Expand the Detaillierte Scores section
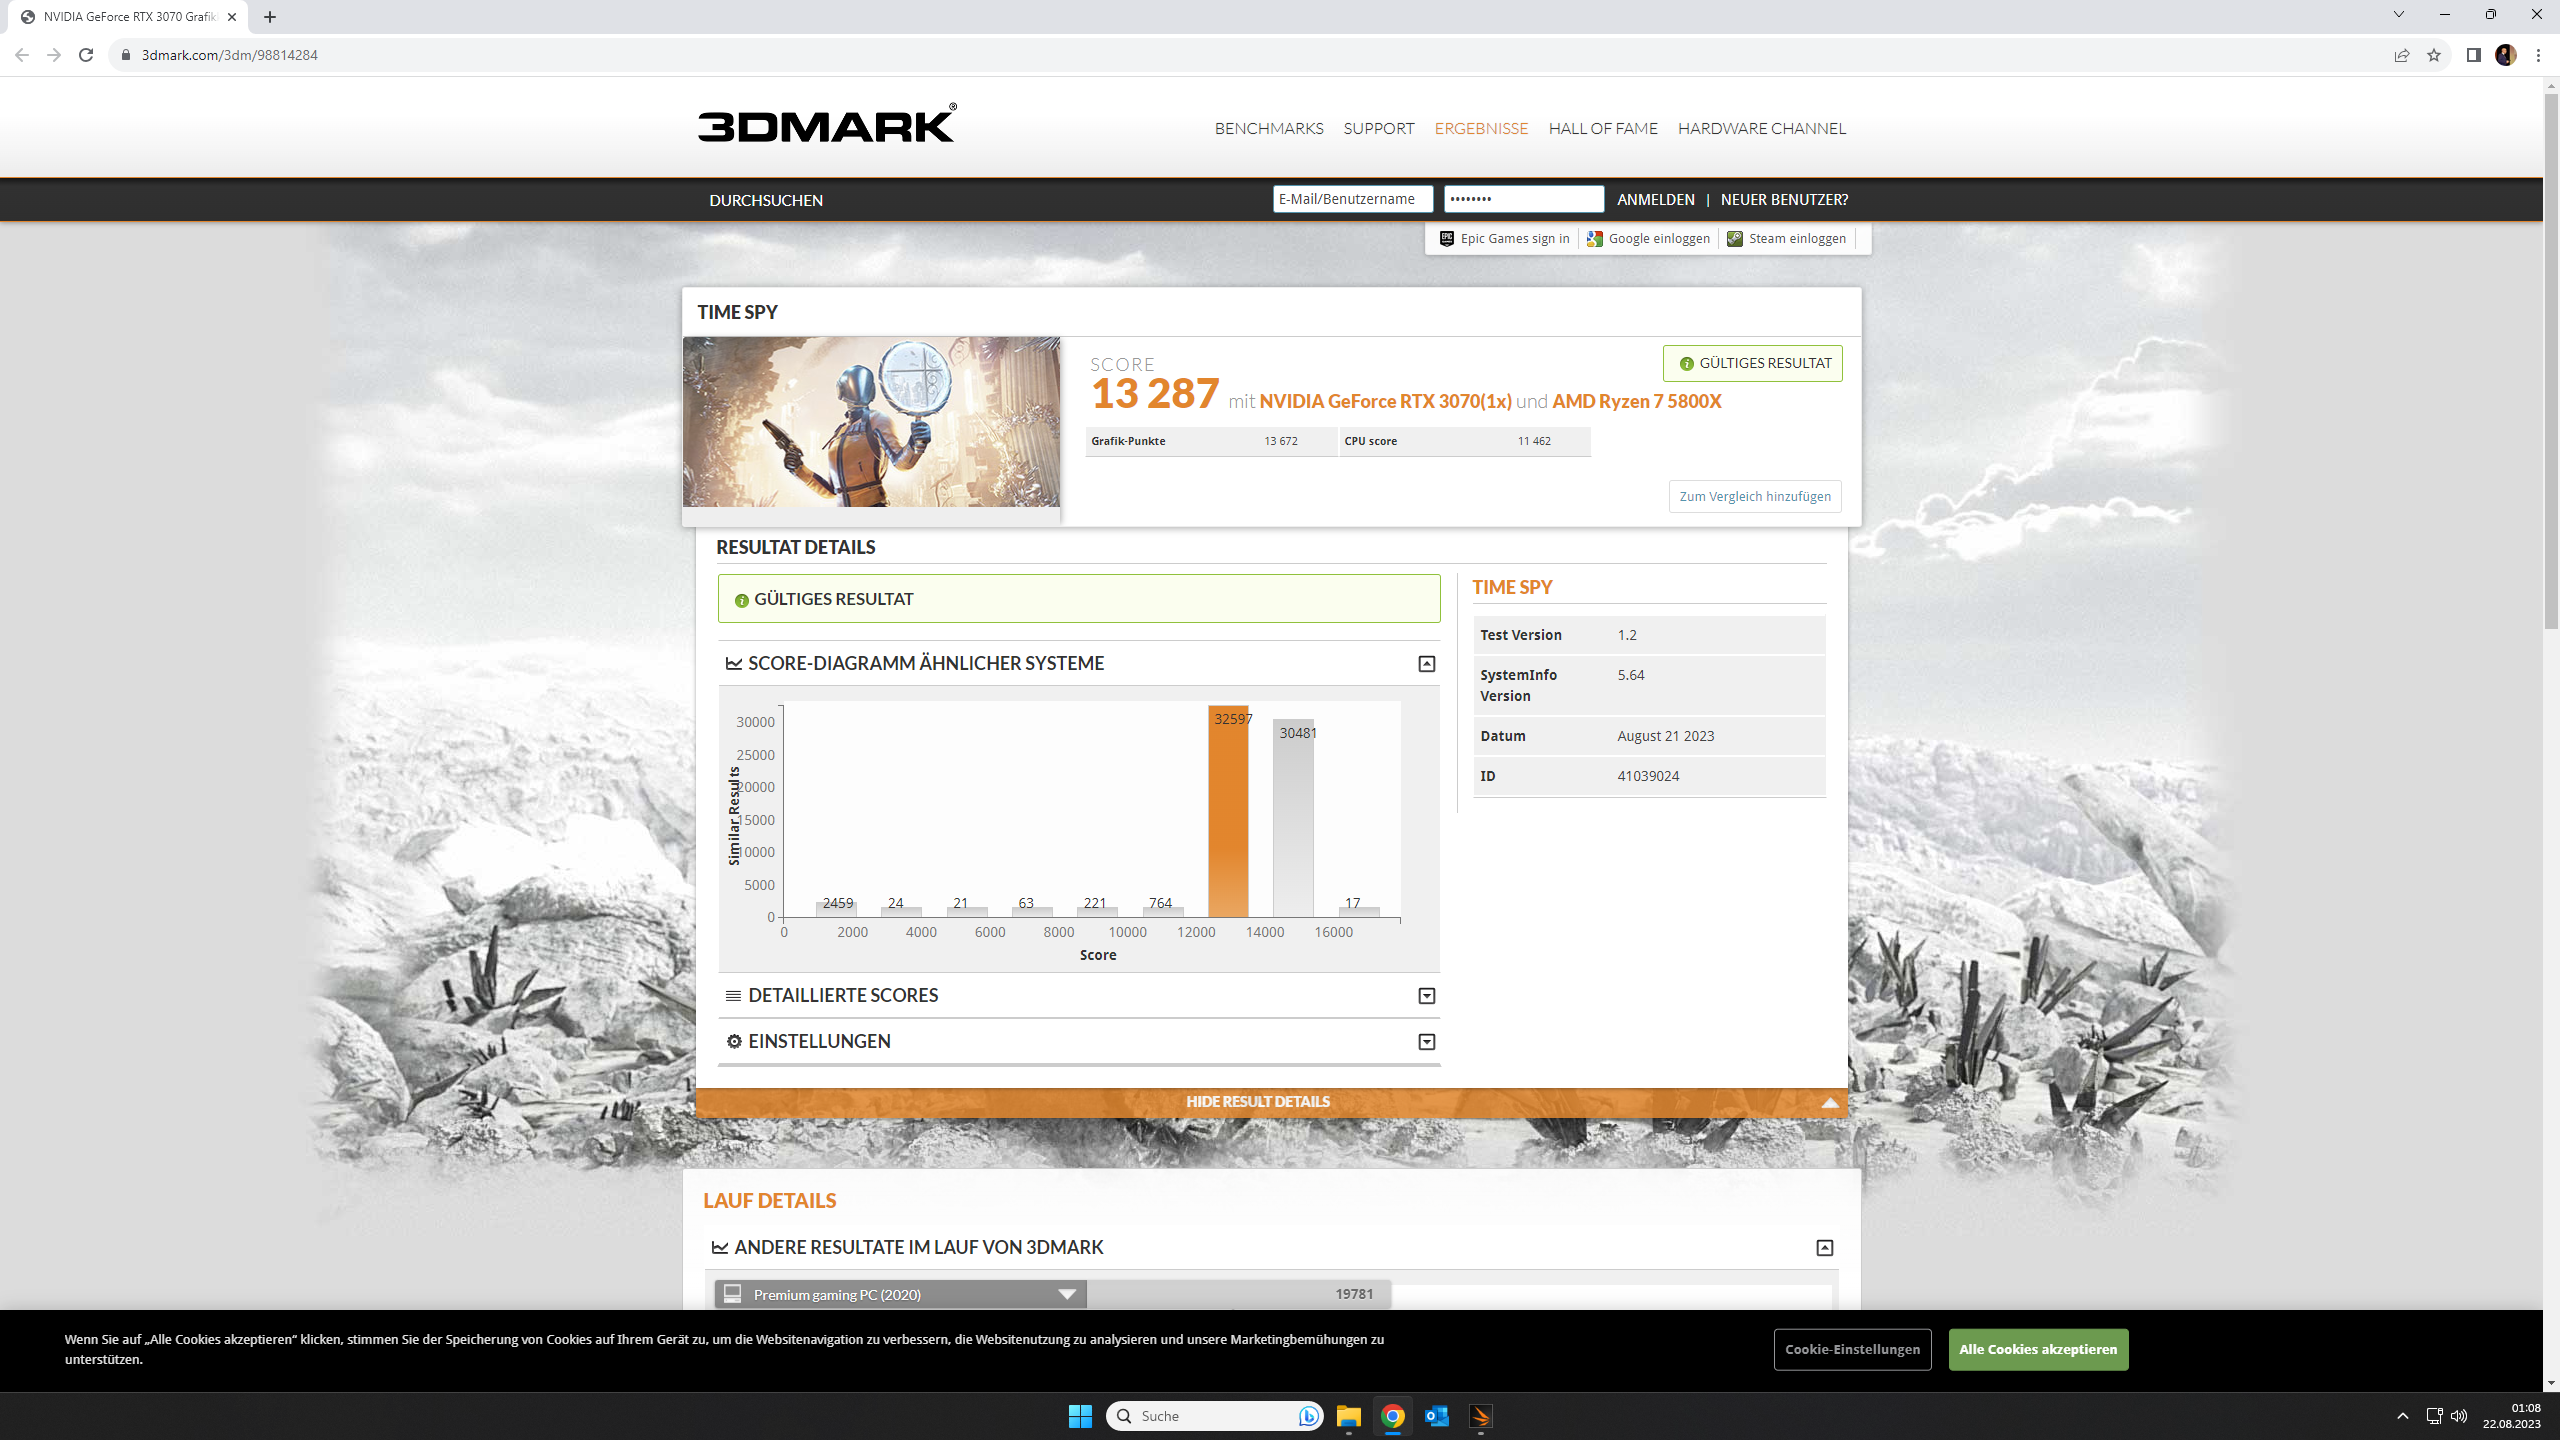 pos(1426,996)
